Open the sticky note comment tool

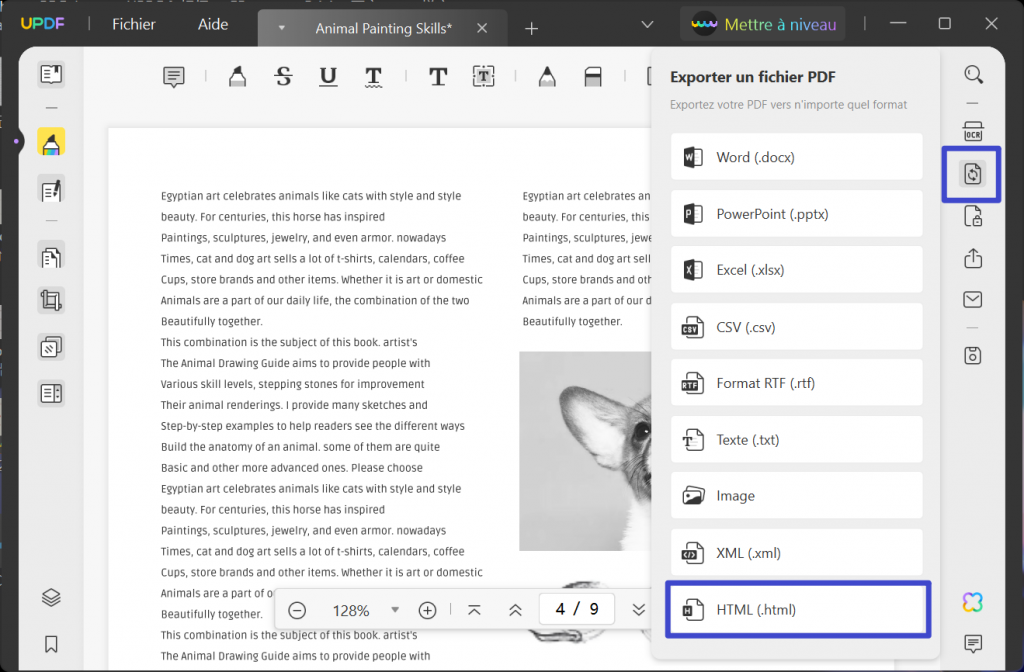click(173, 76)
